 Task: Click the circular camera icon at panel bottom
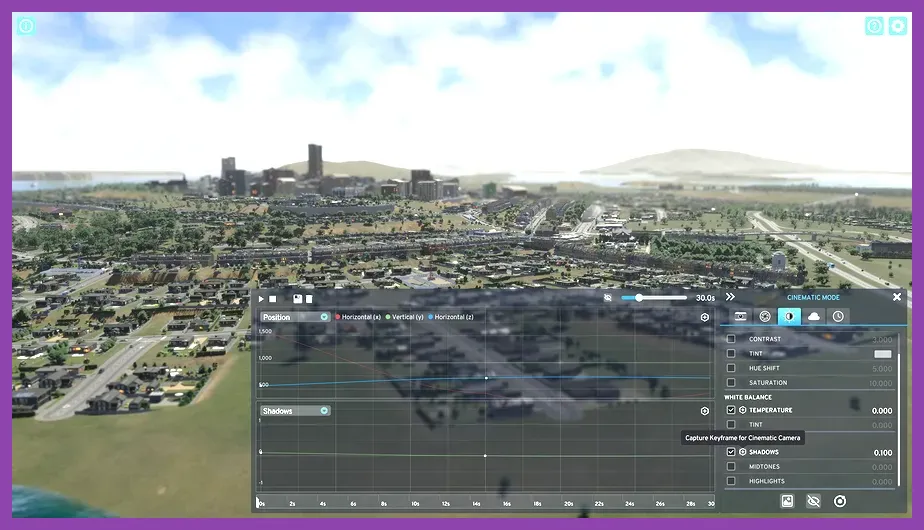[x=840, y=501]
